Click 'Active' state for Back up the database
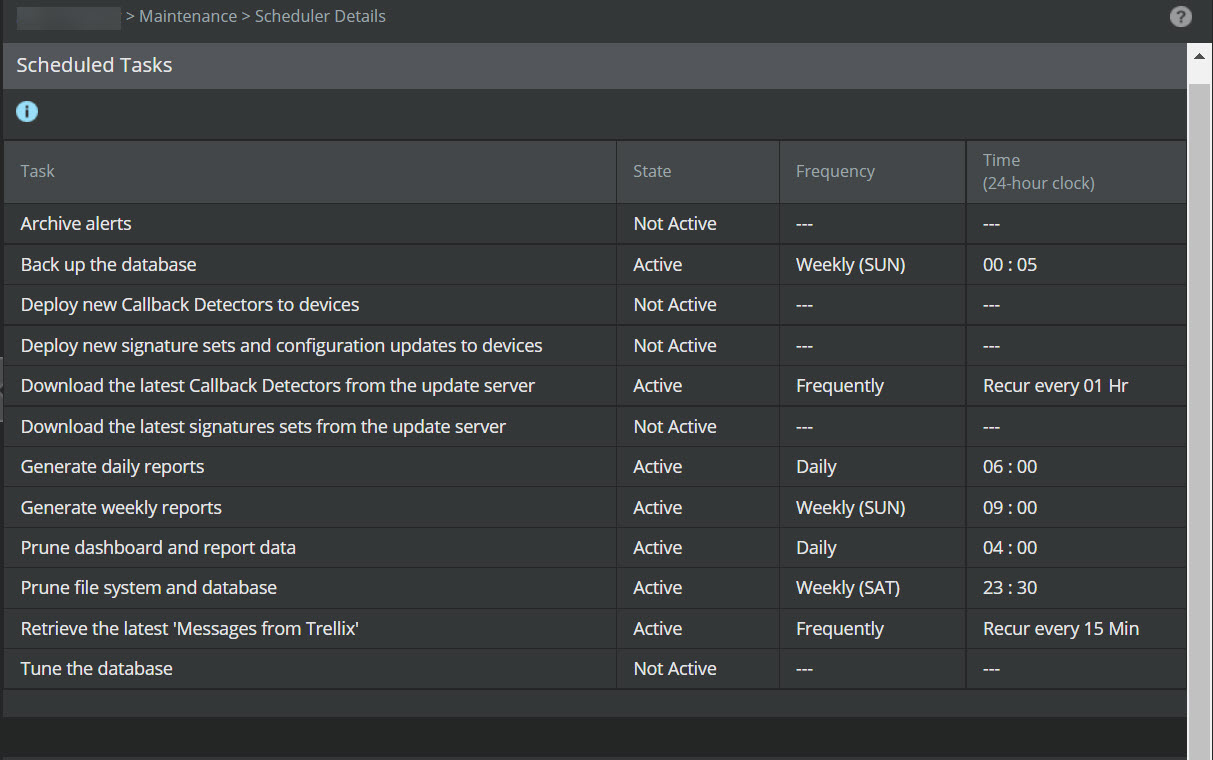This screenshot has height=760, width=1213. click(658, 265)
